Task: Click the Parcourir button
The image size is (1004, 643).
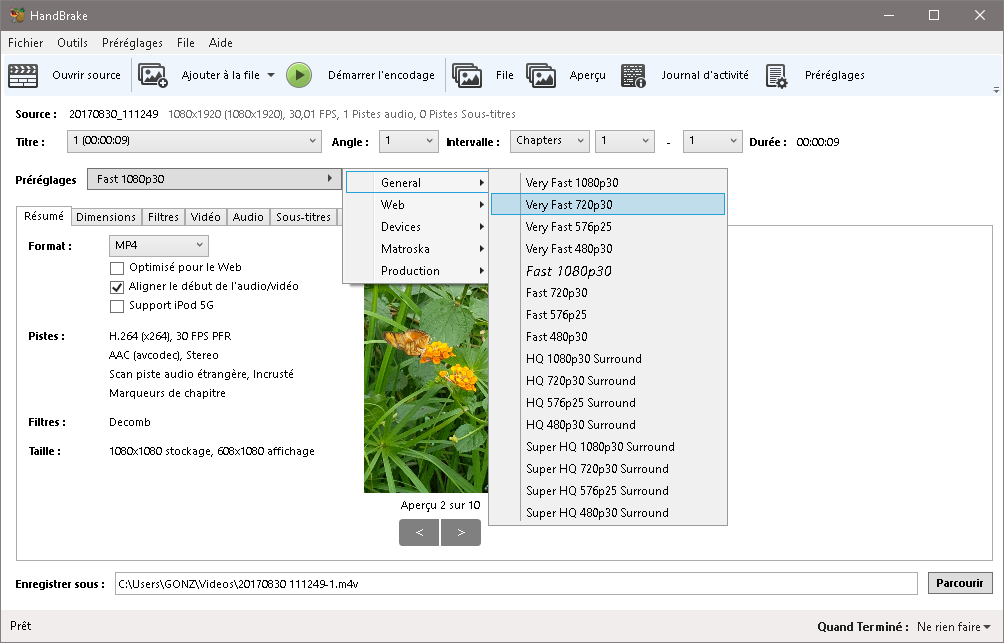Action: [960, 583]
